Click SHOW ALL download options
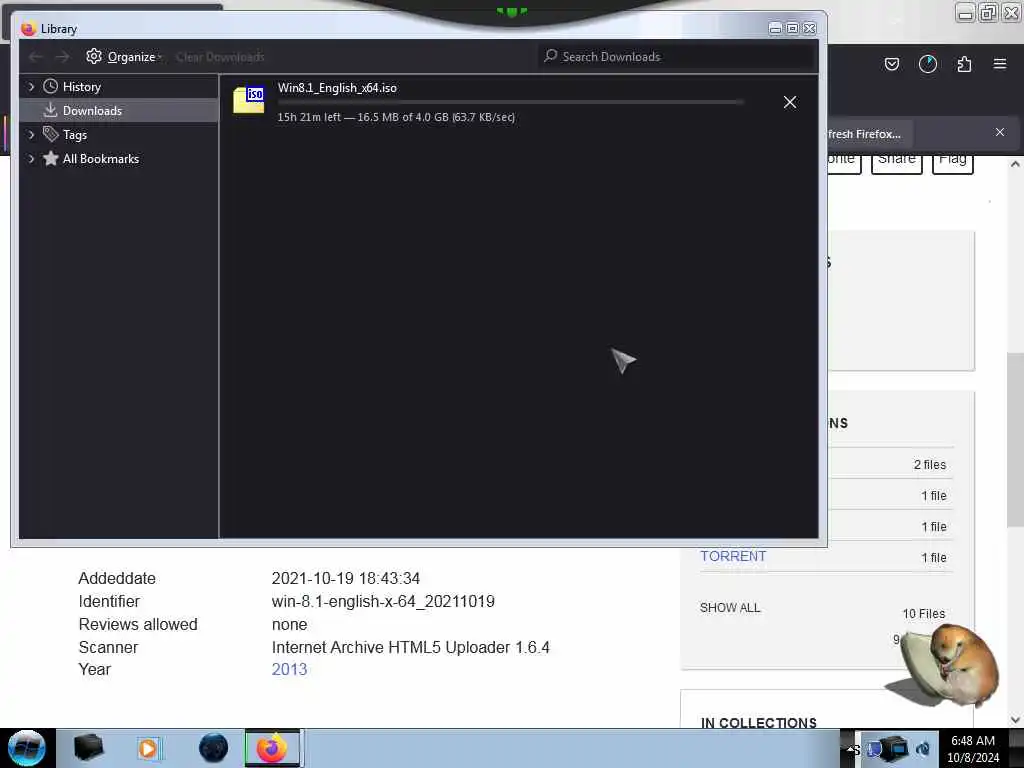This screenshot has height=768, width=1024. click(729, 607)
